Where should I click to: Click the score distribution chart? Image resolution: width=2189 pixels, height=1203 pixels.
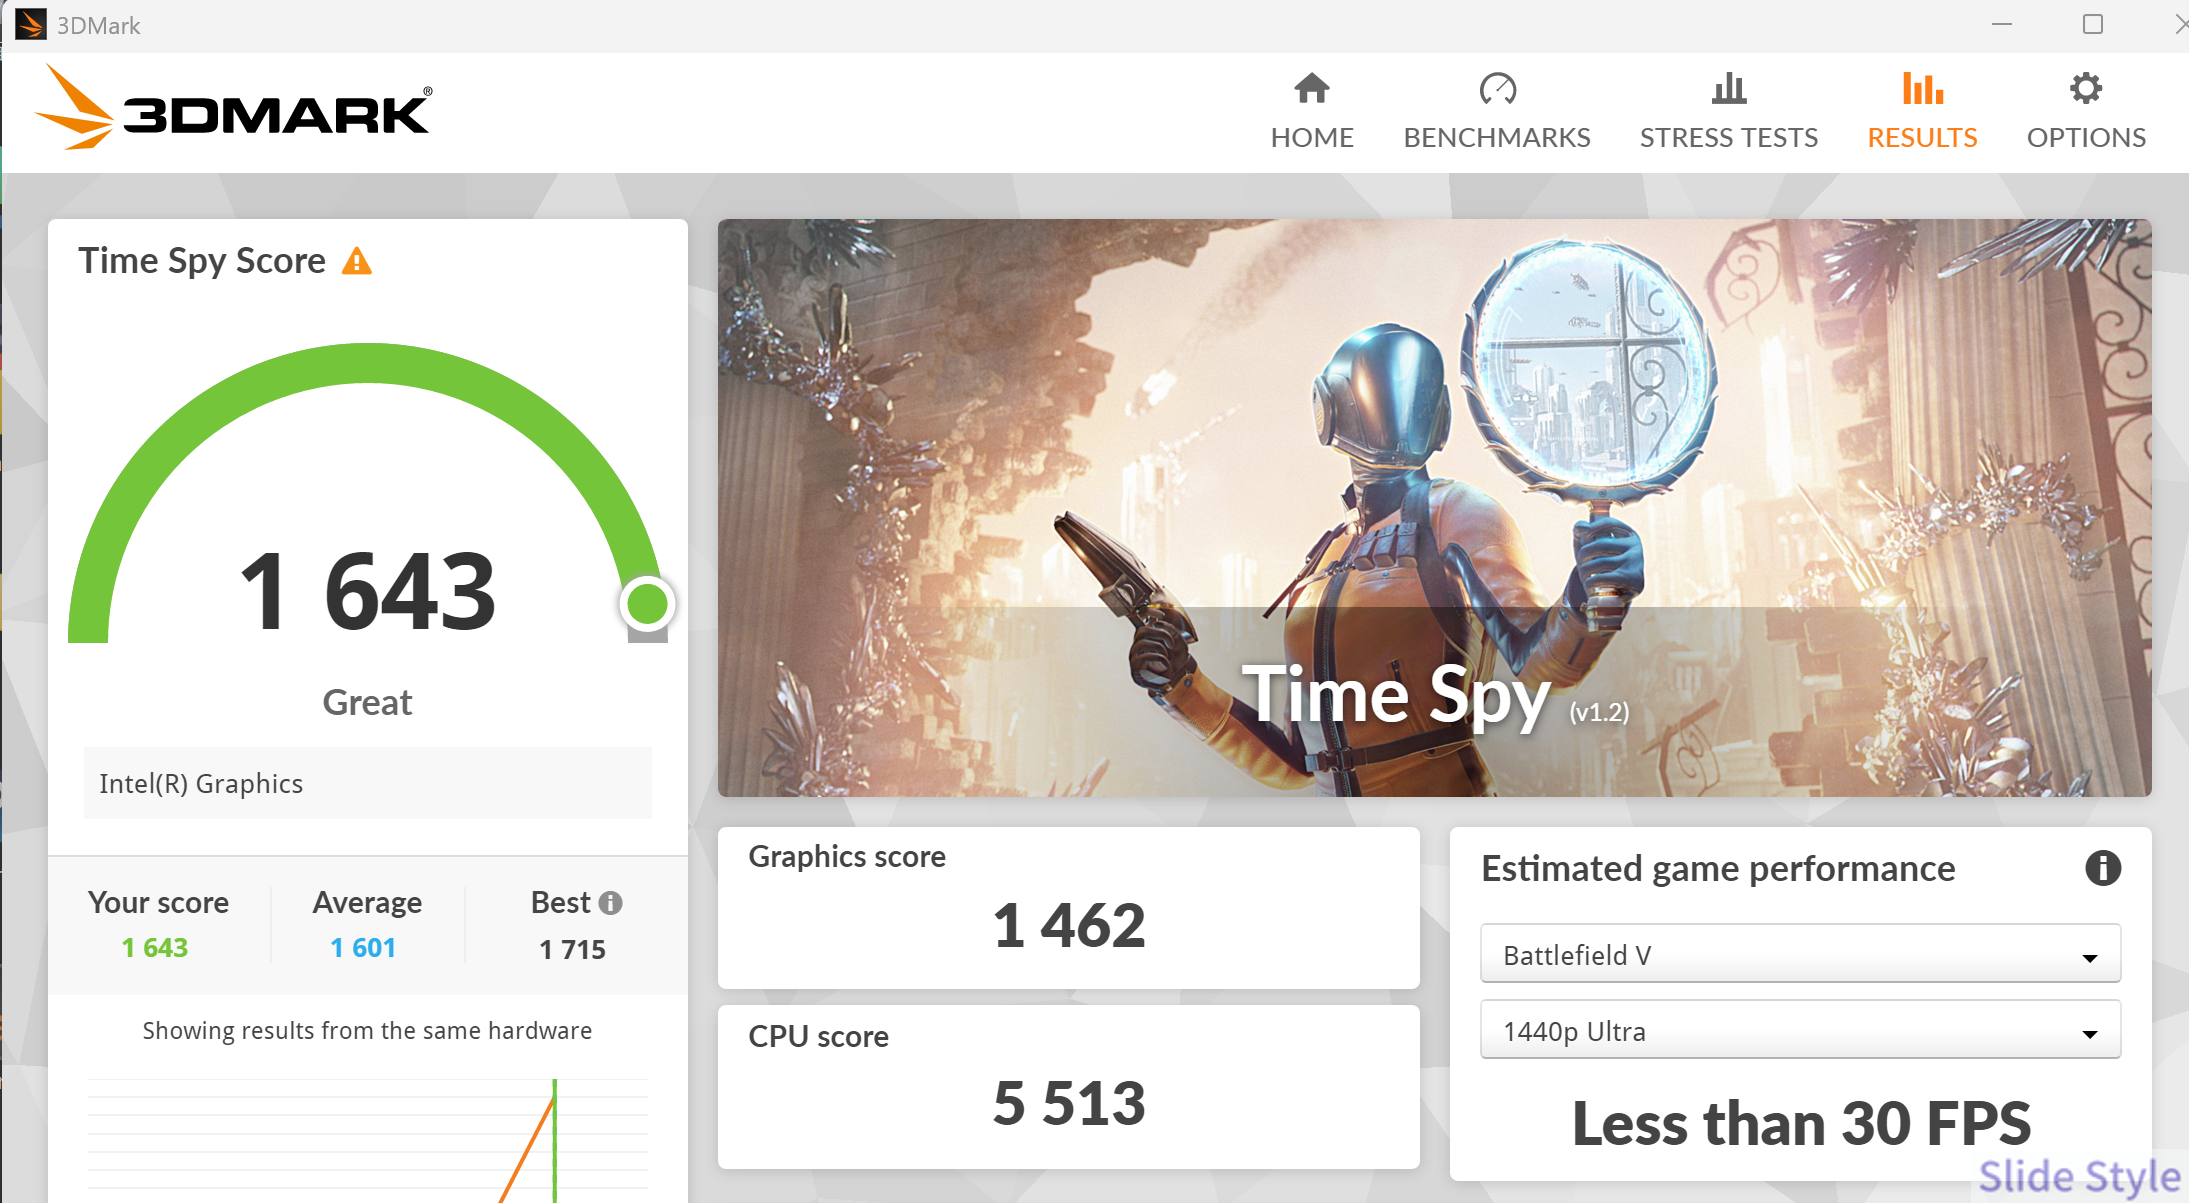[x=368, y=1140]
